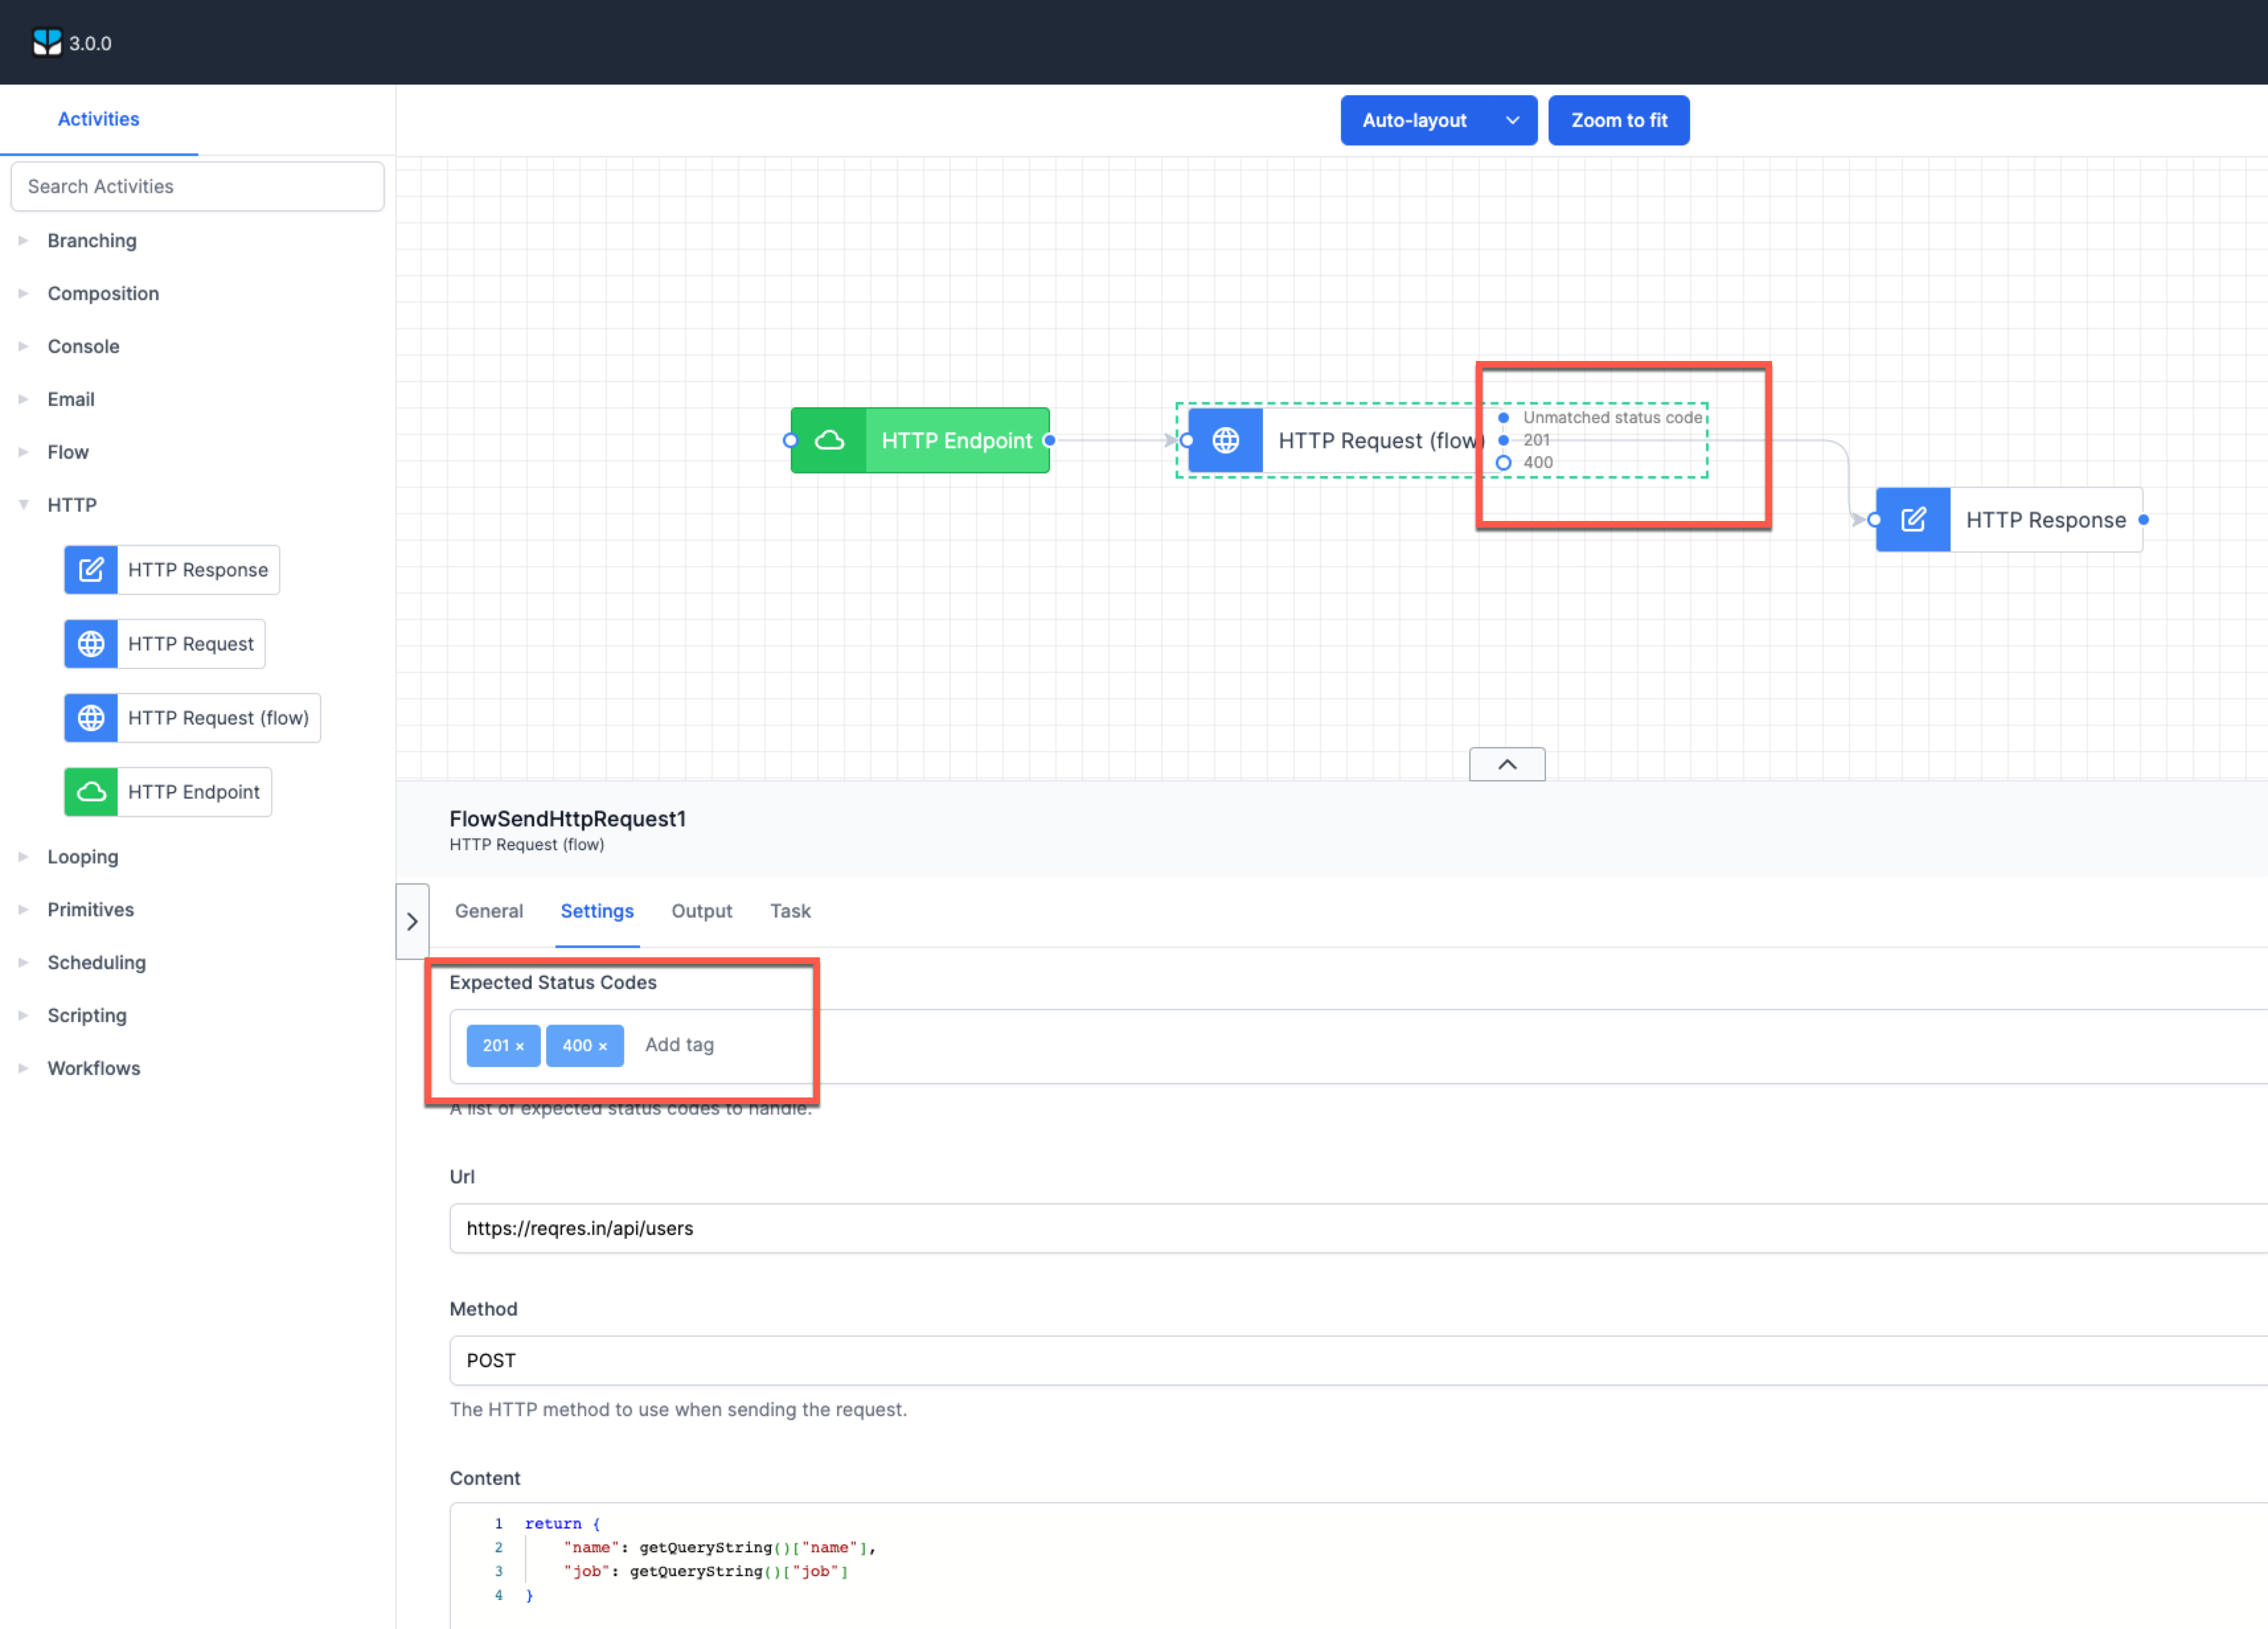This screenshot has width=2268, height=1629.
Task: Expand the Branching activity category
Action: click(x=23, y=240)
